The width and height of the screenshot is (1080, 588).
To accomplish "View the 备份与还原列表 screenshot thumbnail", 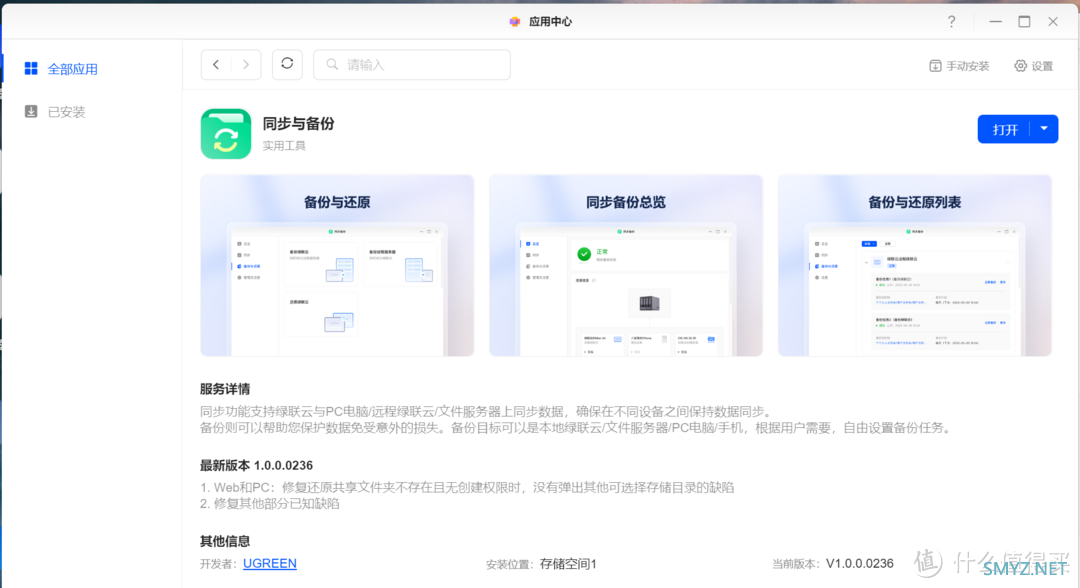I will click(914, 265).
